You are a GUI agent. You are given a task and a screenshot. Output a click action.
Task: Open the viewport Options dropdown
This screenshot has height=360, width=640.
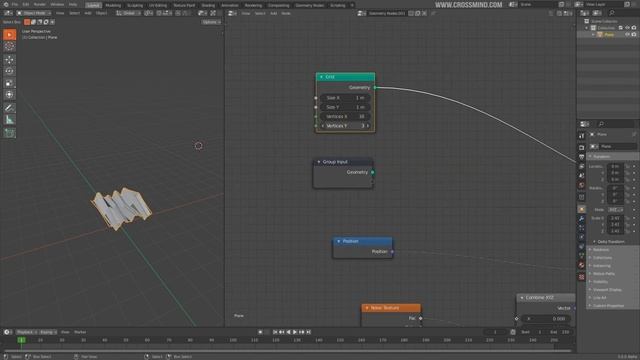click(211, 22)
